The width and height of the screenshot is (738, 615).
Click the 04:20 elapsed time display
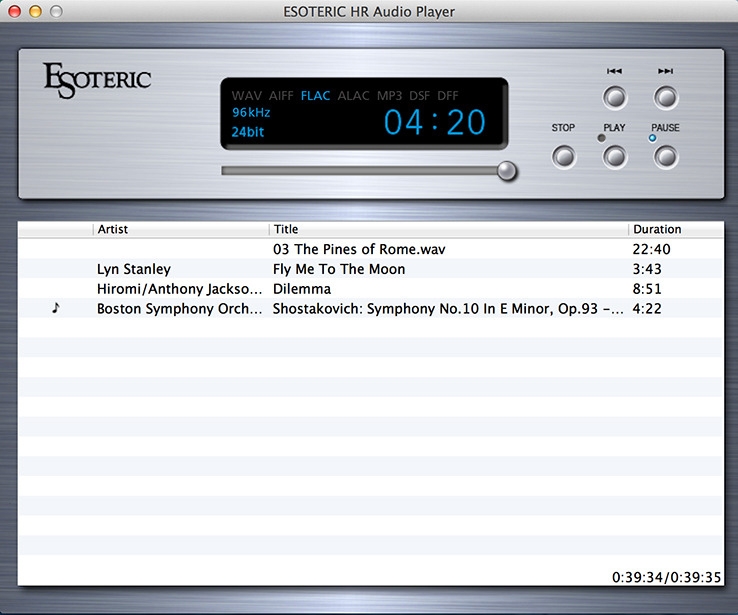435,123
